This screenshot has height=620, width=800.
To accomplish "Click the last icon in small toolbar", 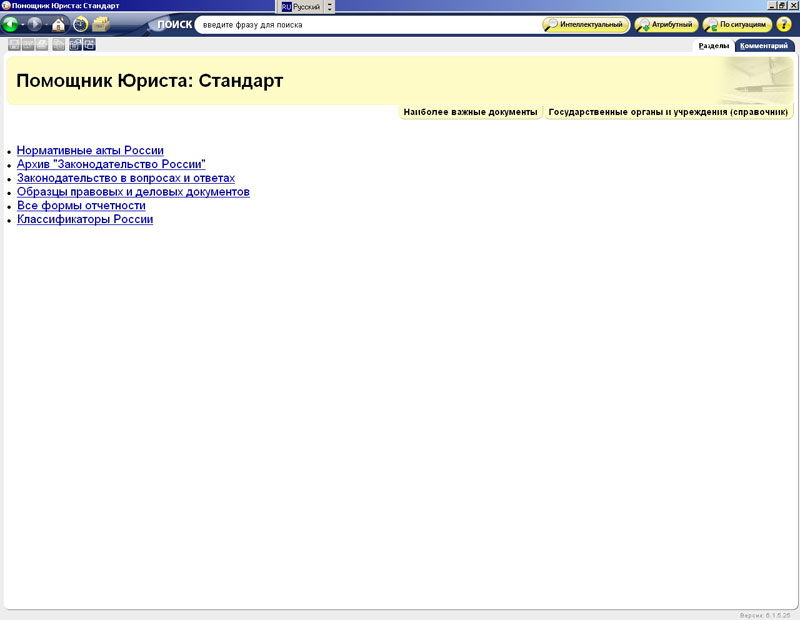I will tap(89, 44).
